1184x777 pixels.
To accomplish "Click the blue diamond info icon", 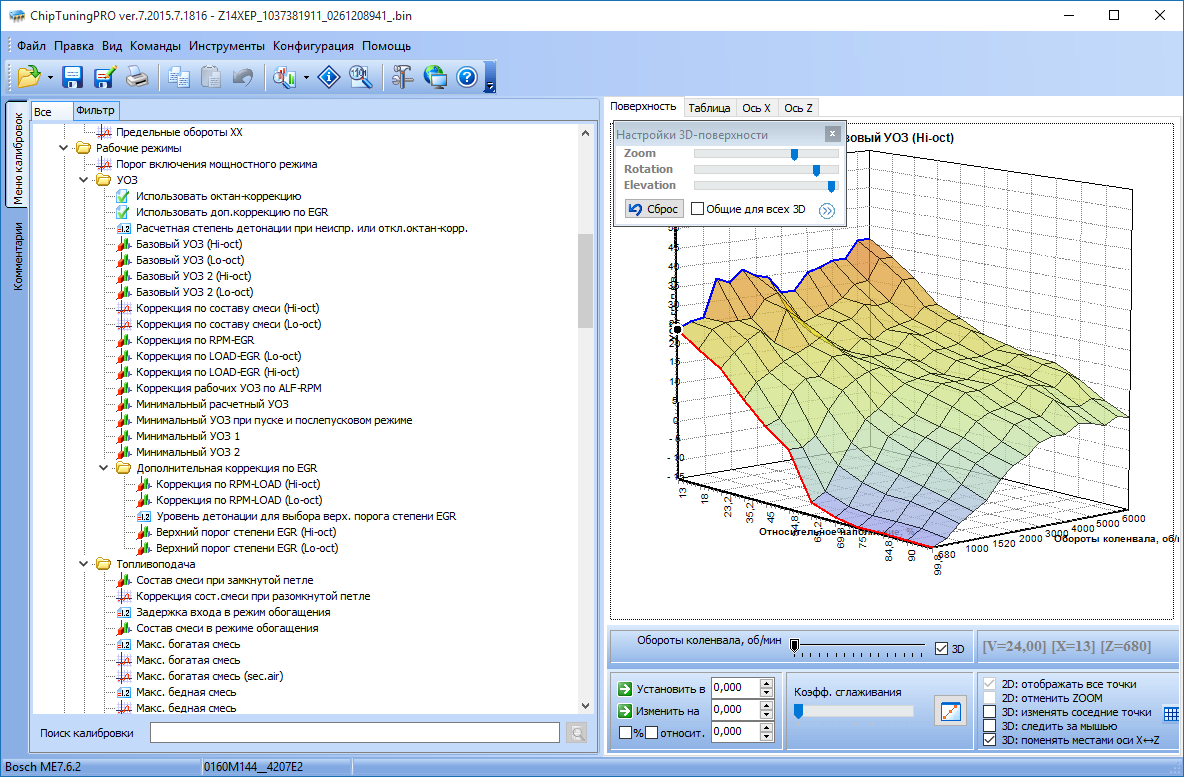I will point(329,78).
